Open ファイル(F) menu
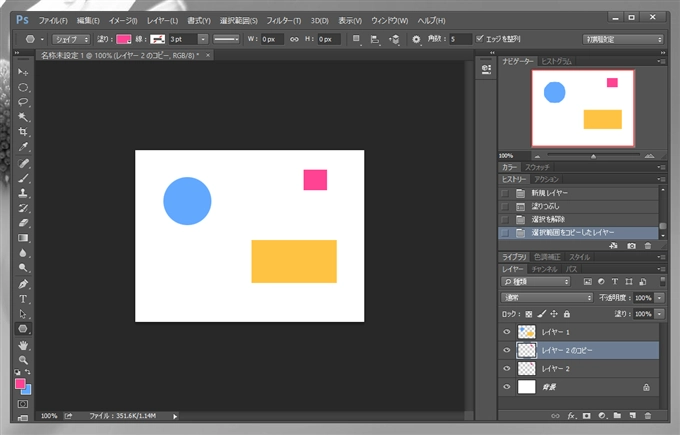This screenshot has height=435, width=680. pyautogui.click(x=53, y=20)
